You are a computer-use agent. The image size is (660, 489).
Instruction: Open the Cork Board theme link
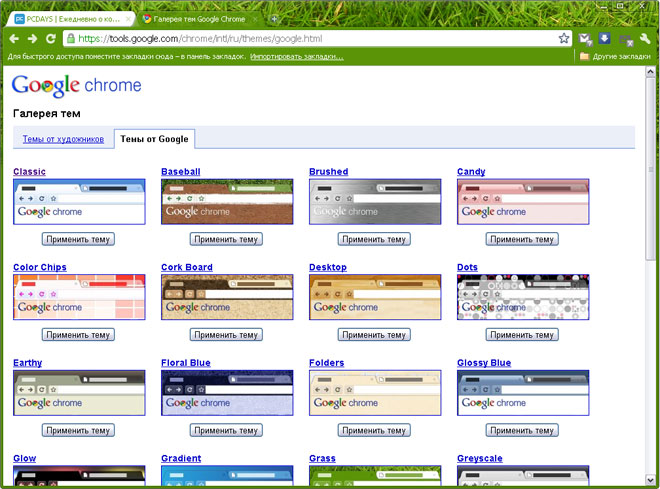point(187,267)
